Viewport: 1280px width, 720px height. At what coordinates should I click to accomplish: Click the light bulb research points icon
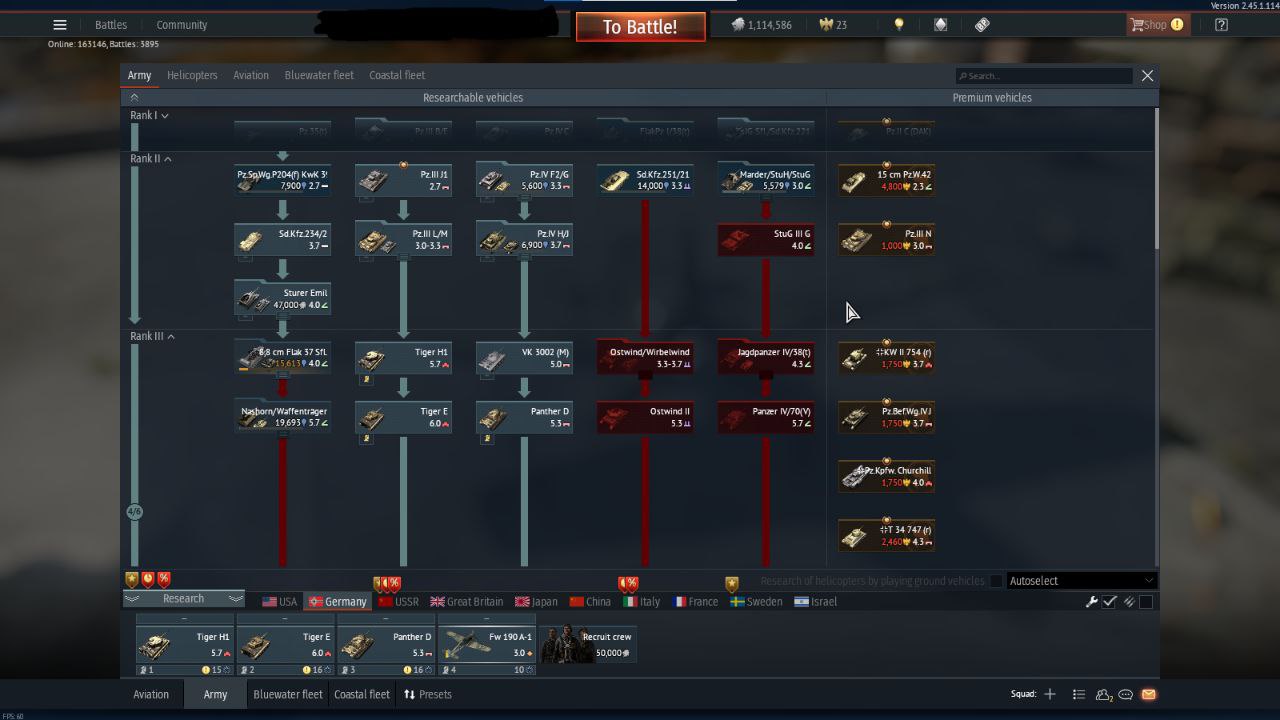point(899,25)
